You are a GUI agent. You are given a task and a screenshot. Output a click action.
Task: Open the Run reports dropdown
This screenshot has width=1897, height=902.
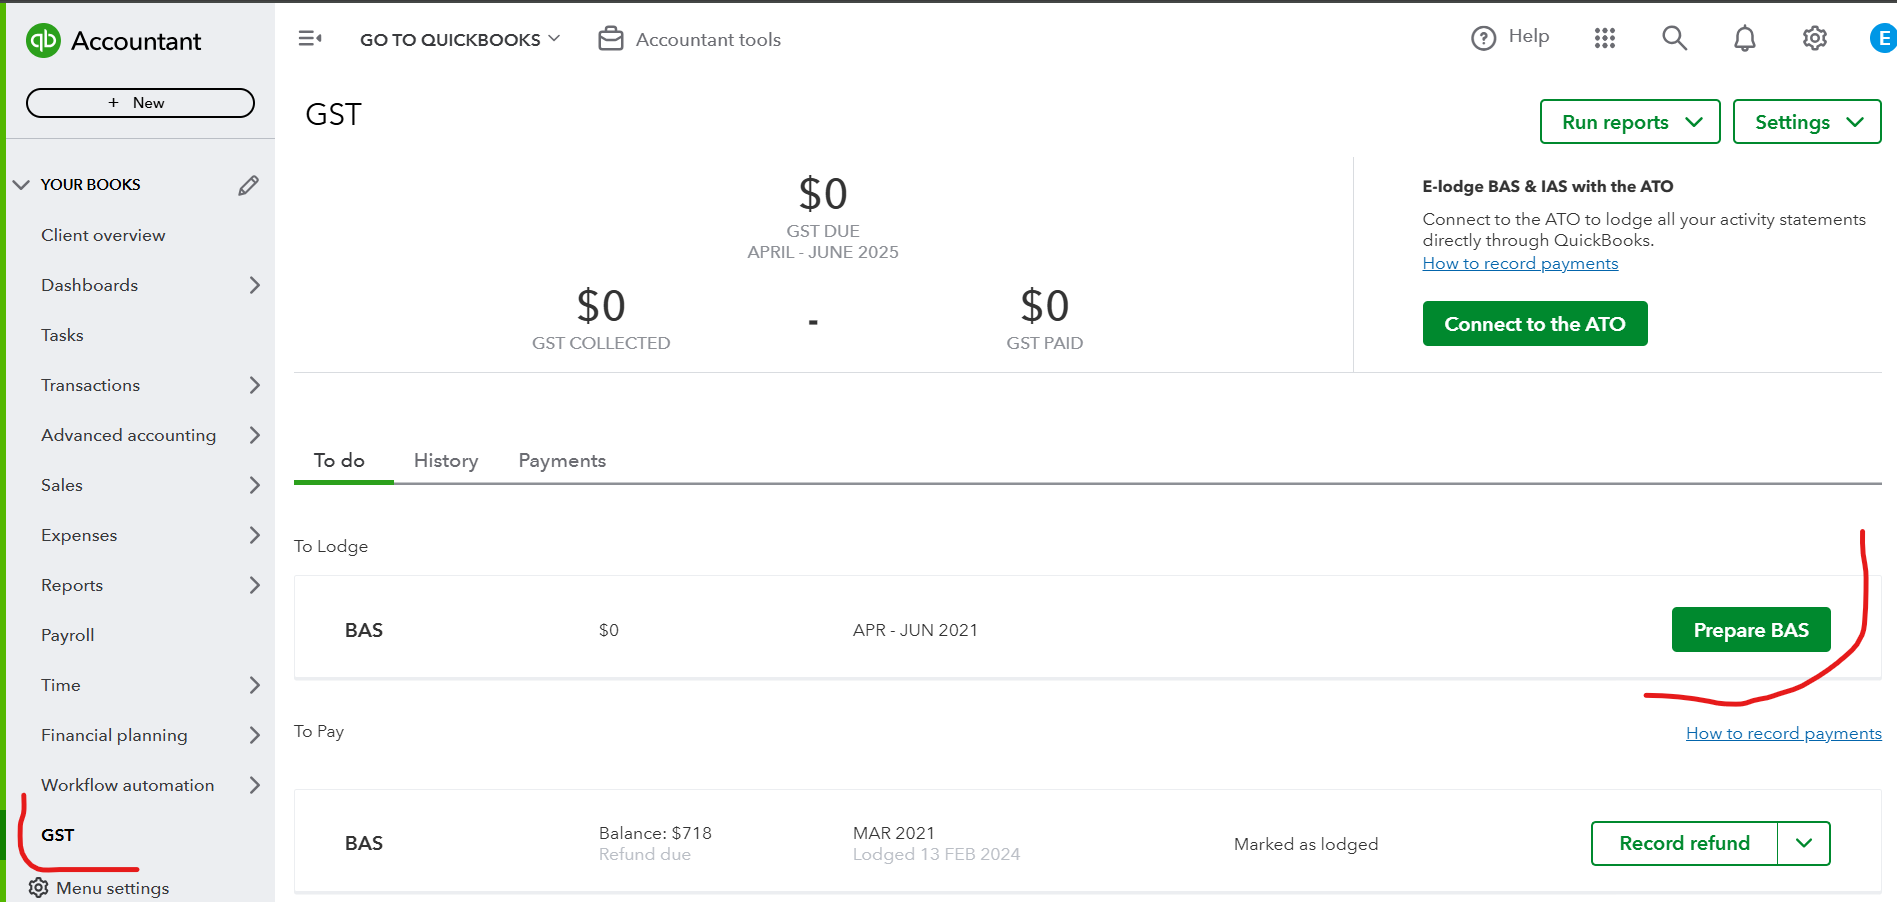1630,122
